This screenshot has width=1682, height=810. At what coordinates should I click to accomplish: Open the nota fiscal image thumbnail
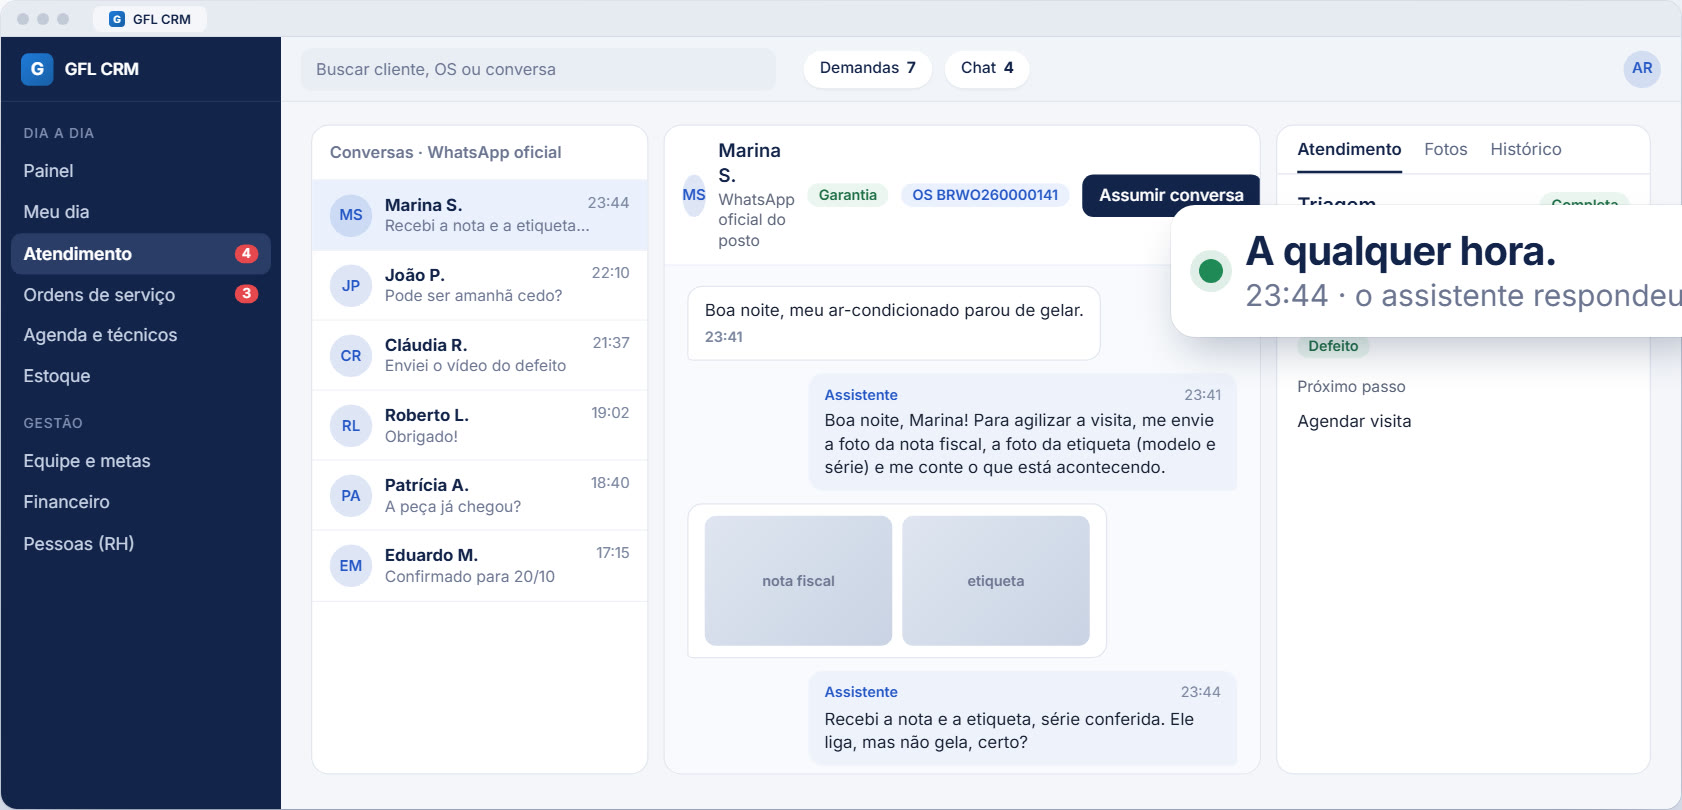798,581
